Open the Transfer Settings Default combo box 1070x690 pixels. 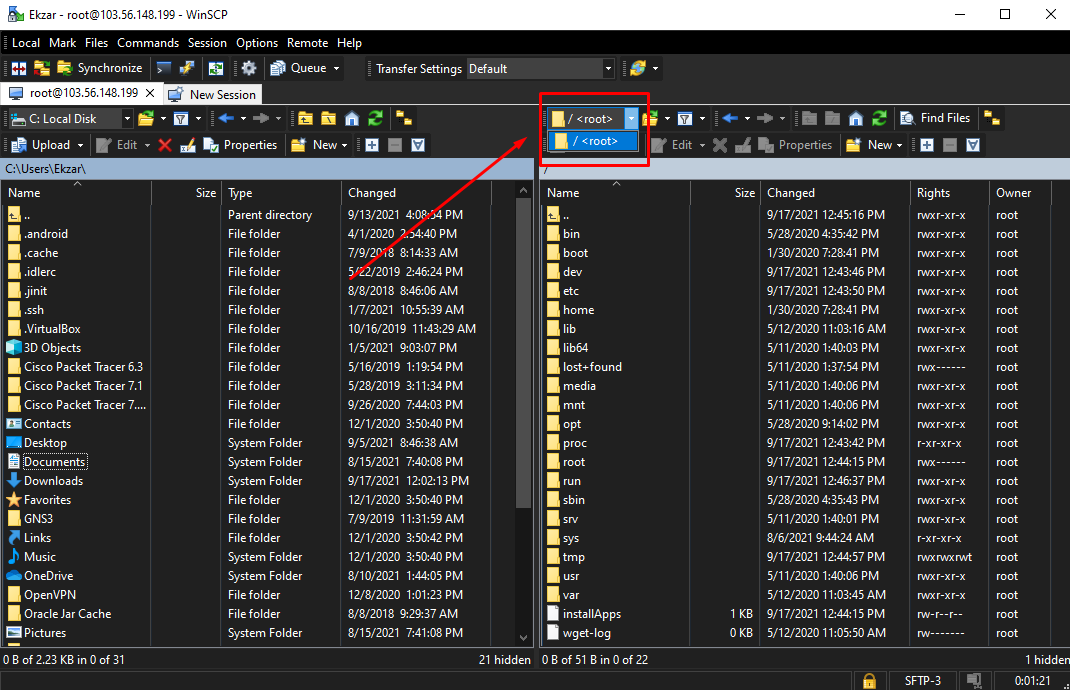(540, 68)
